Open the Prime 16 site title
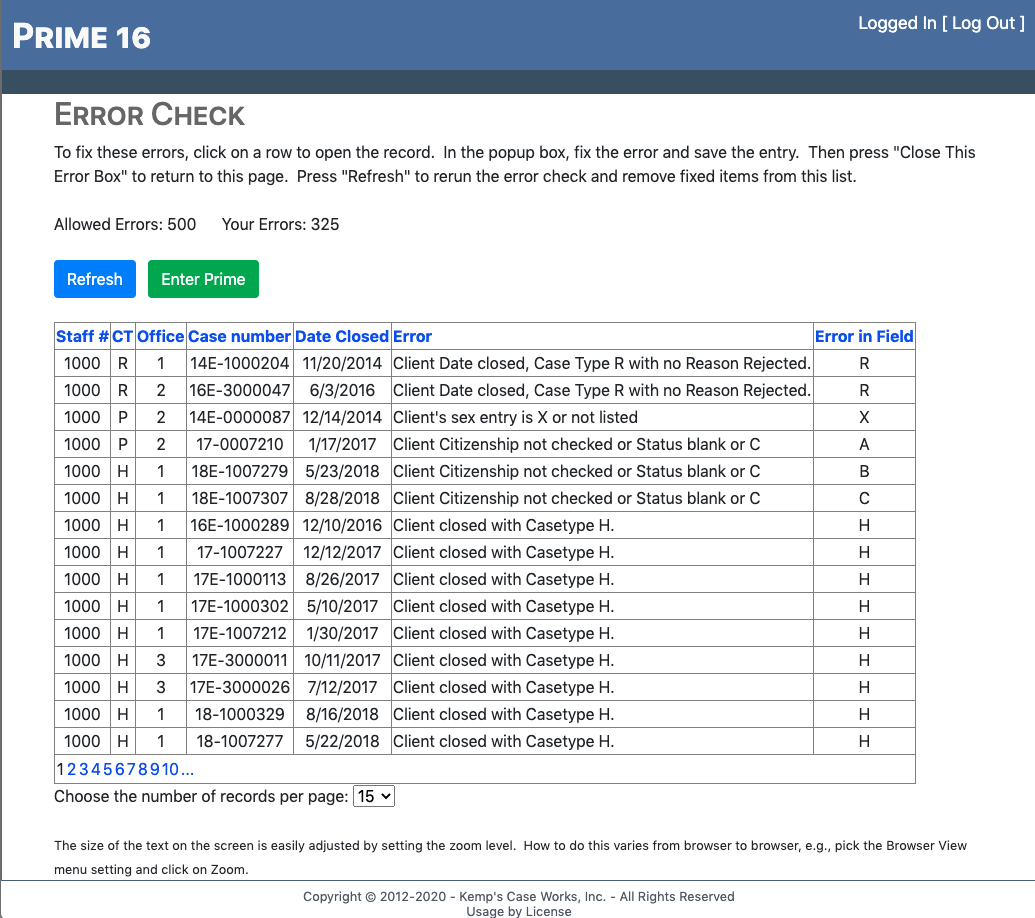Screen dimensions: 1035x918 click(81, 37)
